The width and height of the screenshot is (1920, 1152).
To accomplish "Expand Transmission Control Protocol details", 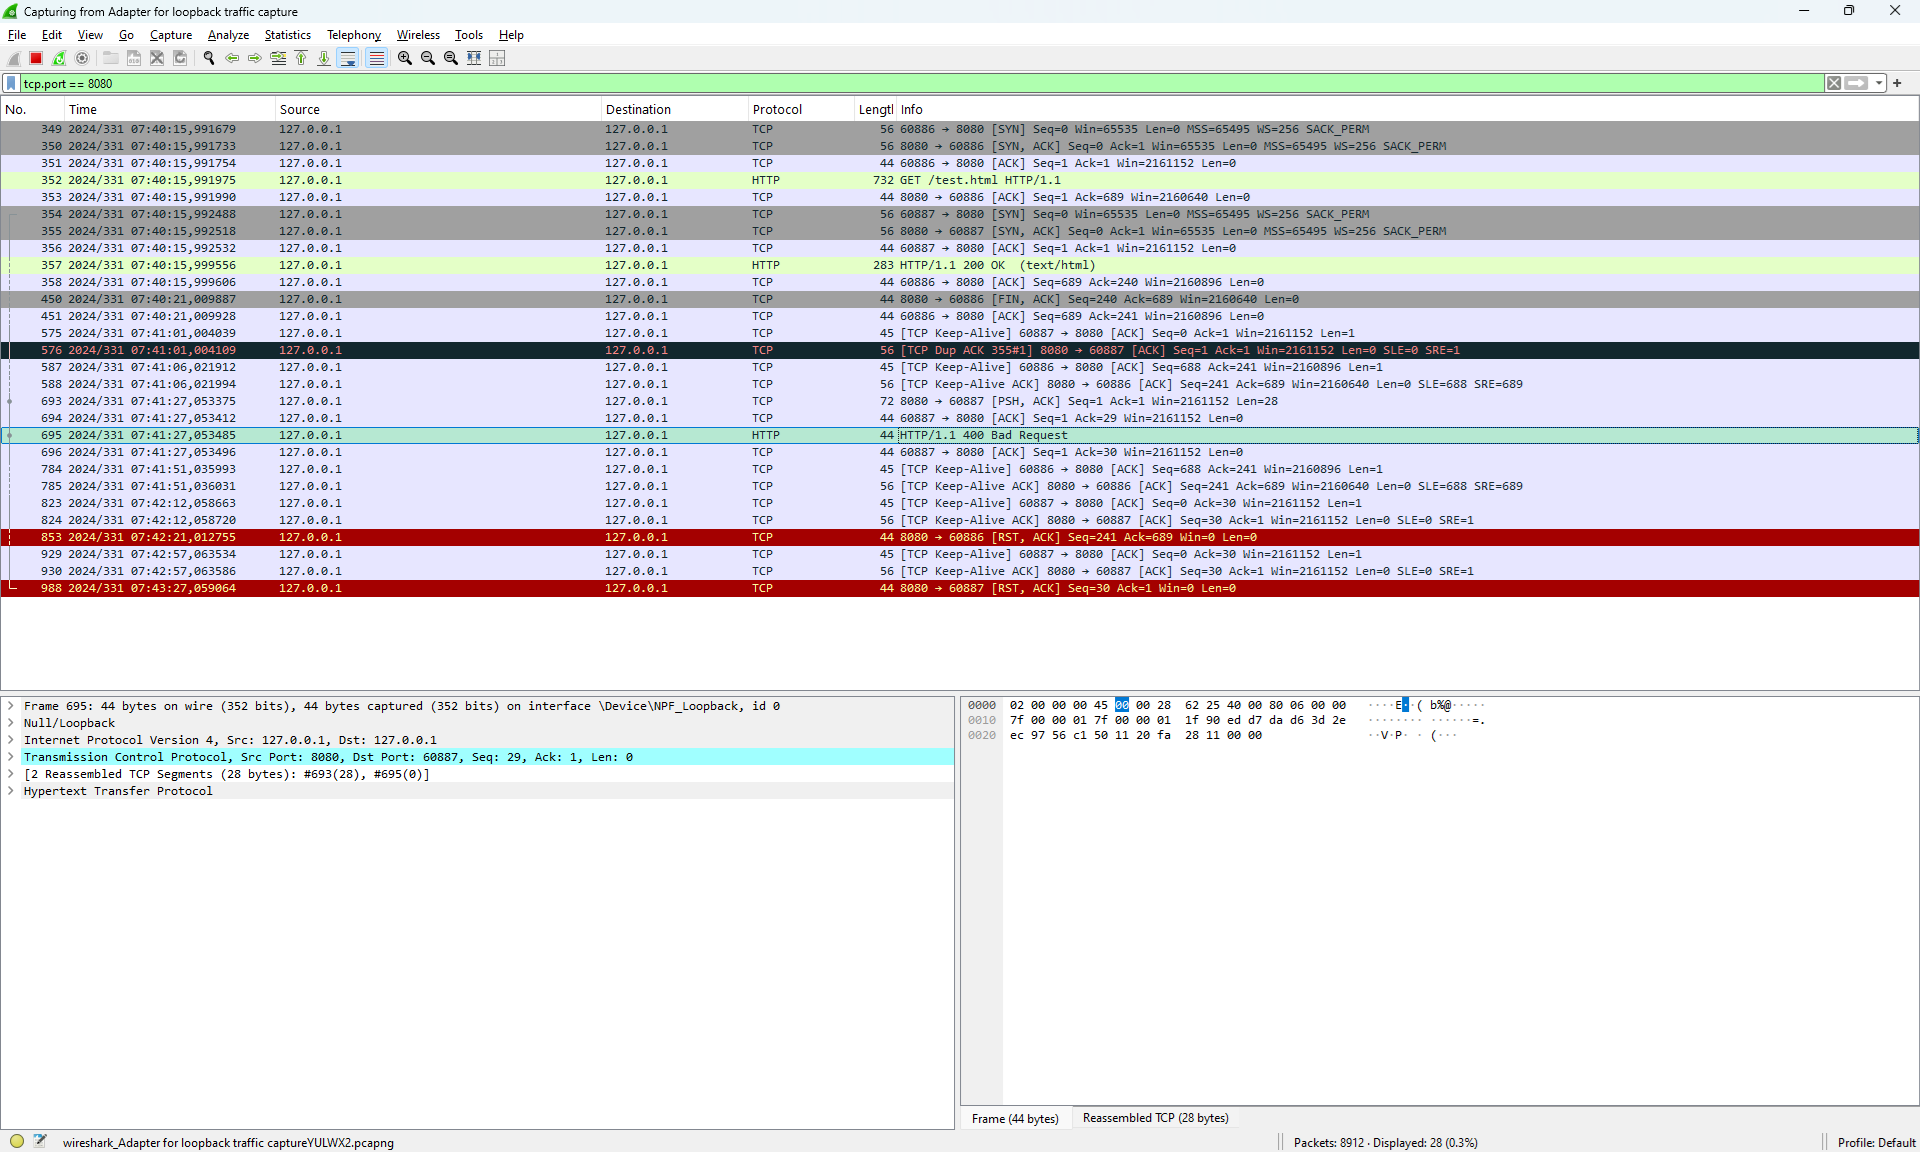I will click(11, 757).
